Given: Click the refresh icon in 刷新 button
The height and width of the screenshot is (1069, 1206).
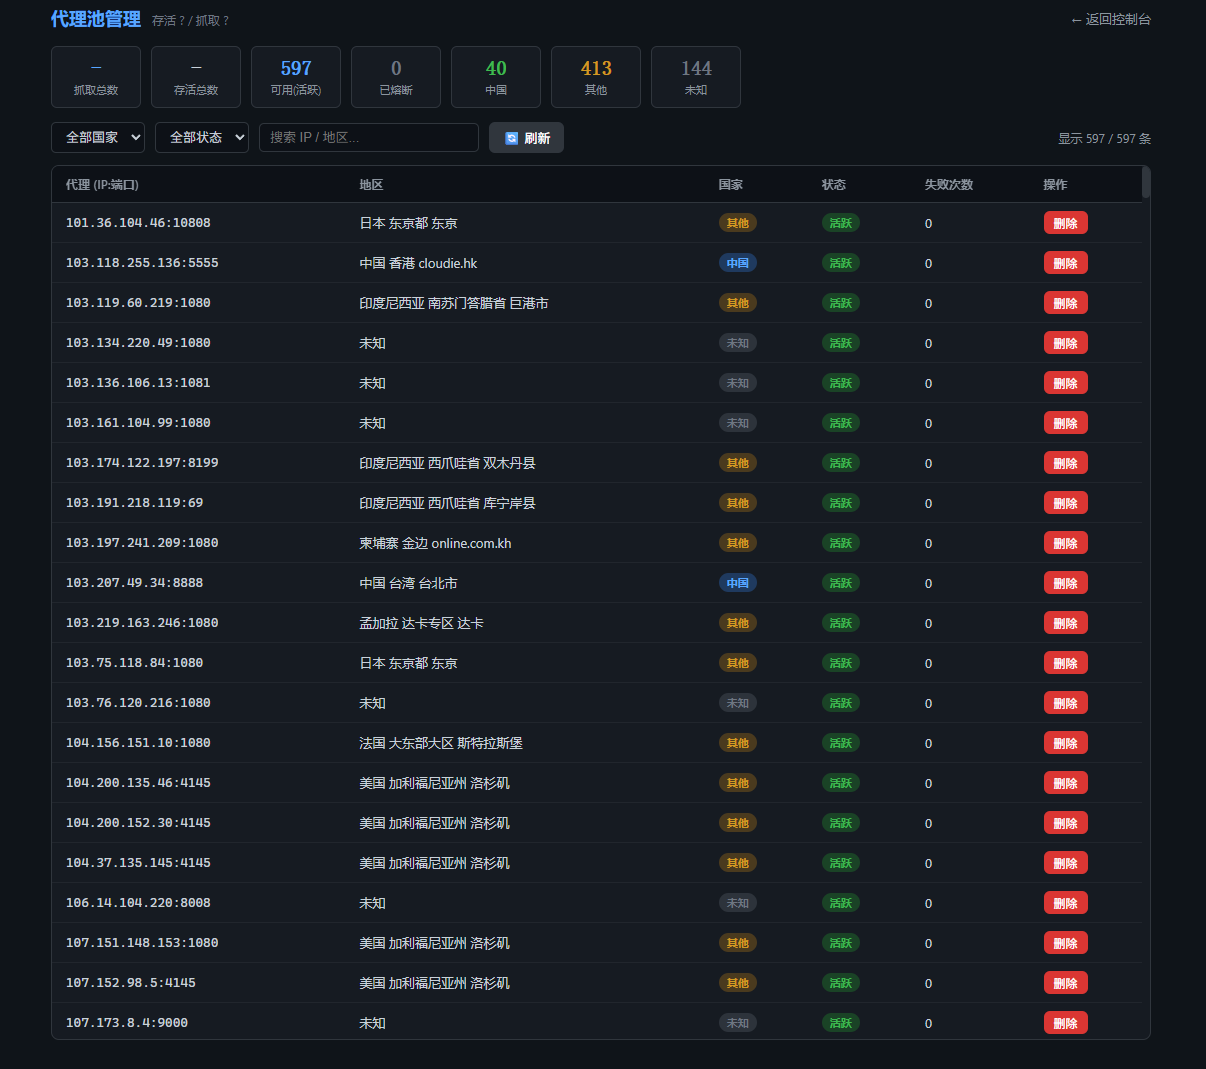Looking at the screenshot, I should (x=512, y=138).
